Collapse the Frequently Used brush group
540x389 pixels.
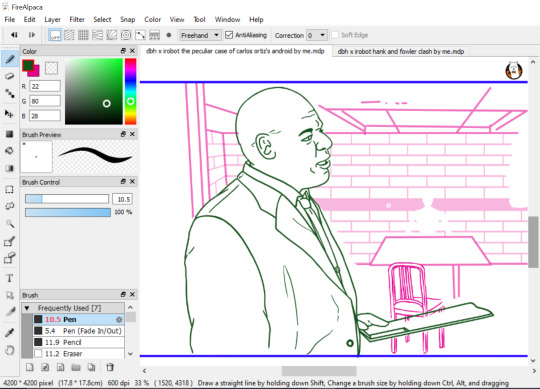[27, 308]
